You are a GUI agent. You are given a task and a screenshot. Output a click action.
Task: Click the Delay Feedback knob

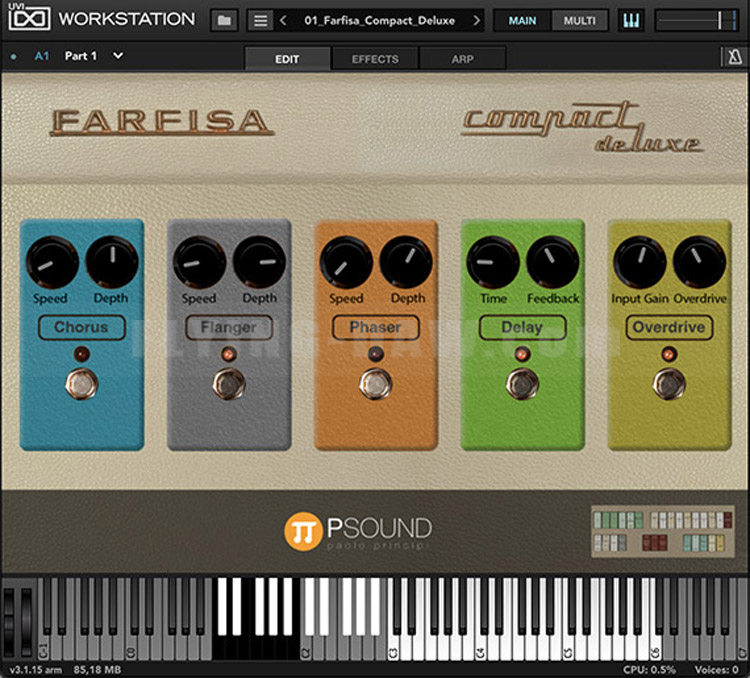point(552,262)
